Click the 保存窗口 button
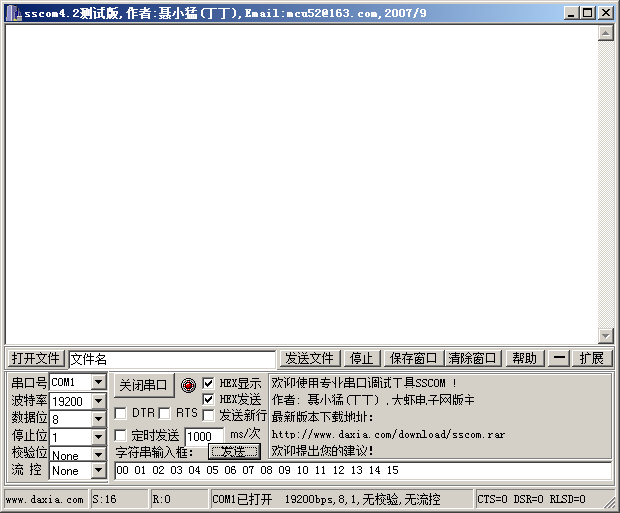 (x=414, y=358)
